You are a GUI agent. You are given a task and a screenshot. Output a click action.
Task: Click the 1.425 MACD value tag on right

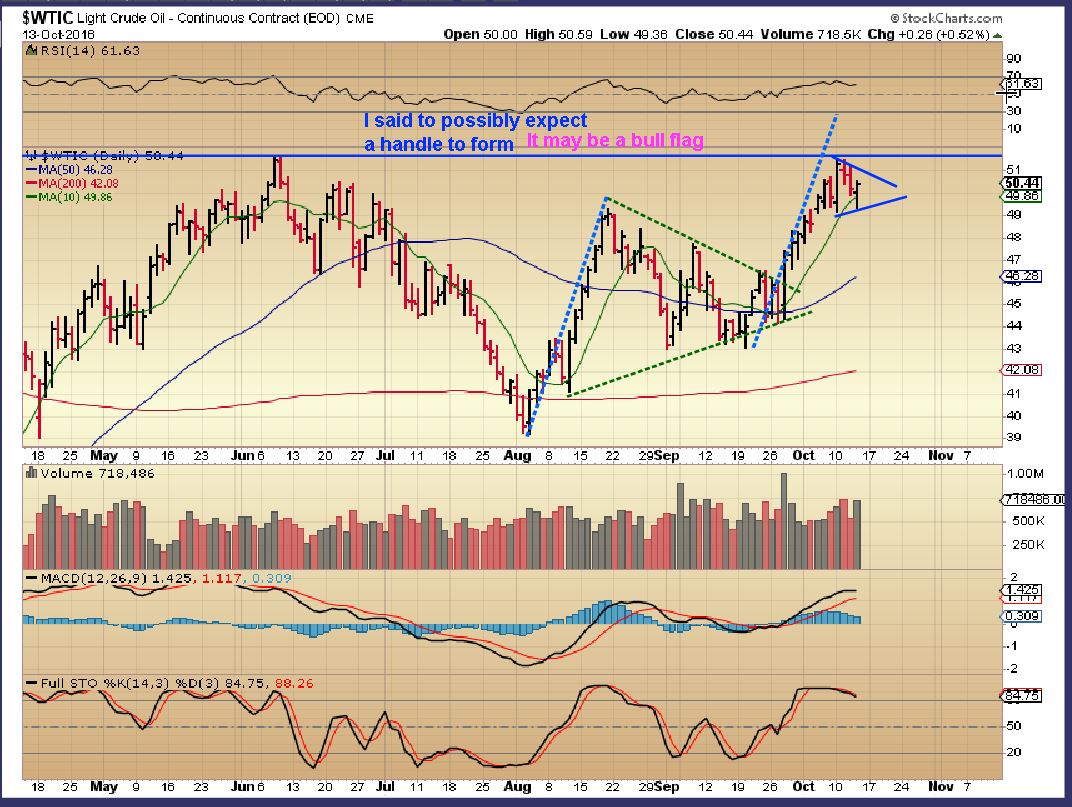click(x=1022, y=590)
